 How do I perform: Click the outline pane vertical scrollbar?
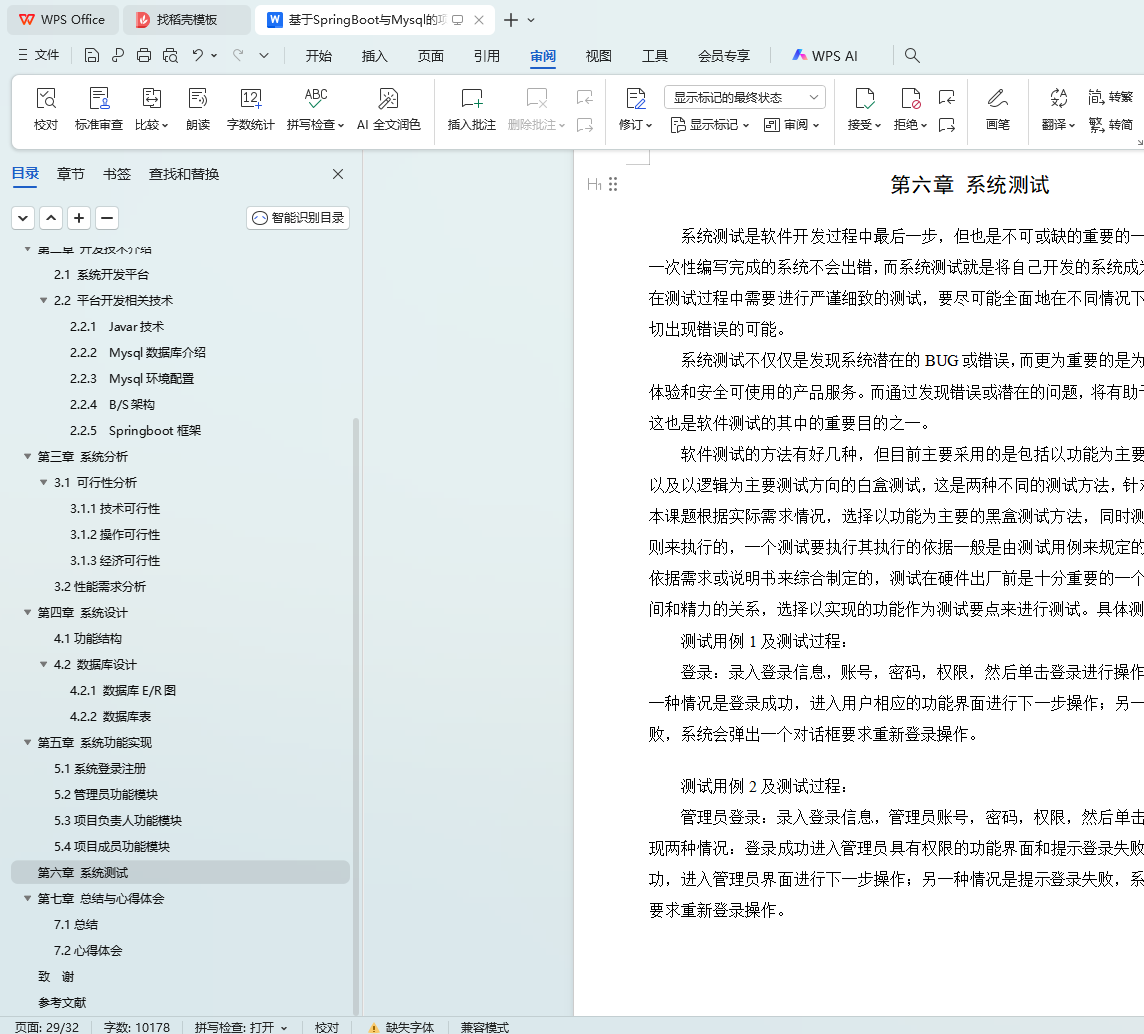tap(355, 715)
